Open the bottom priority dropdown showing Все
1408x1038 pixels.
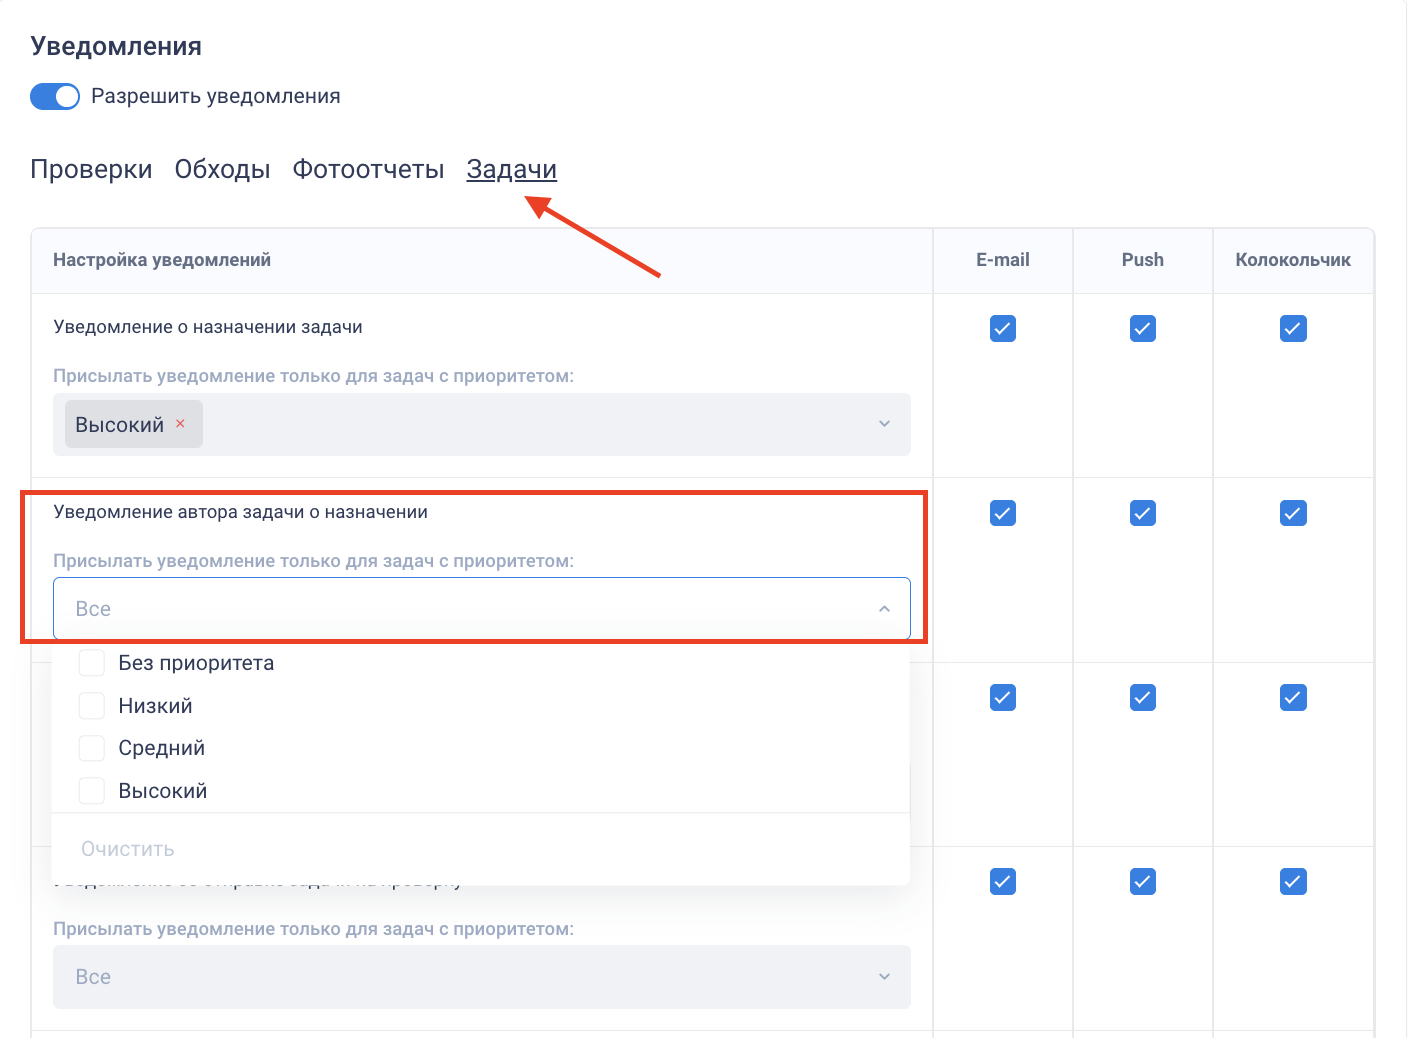481,977
